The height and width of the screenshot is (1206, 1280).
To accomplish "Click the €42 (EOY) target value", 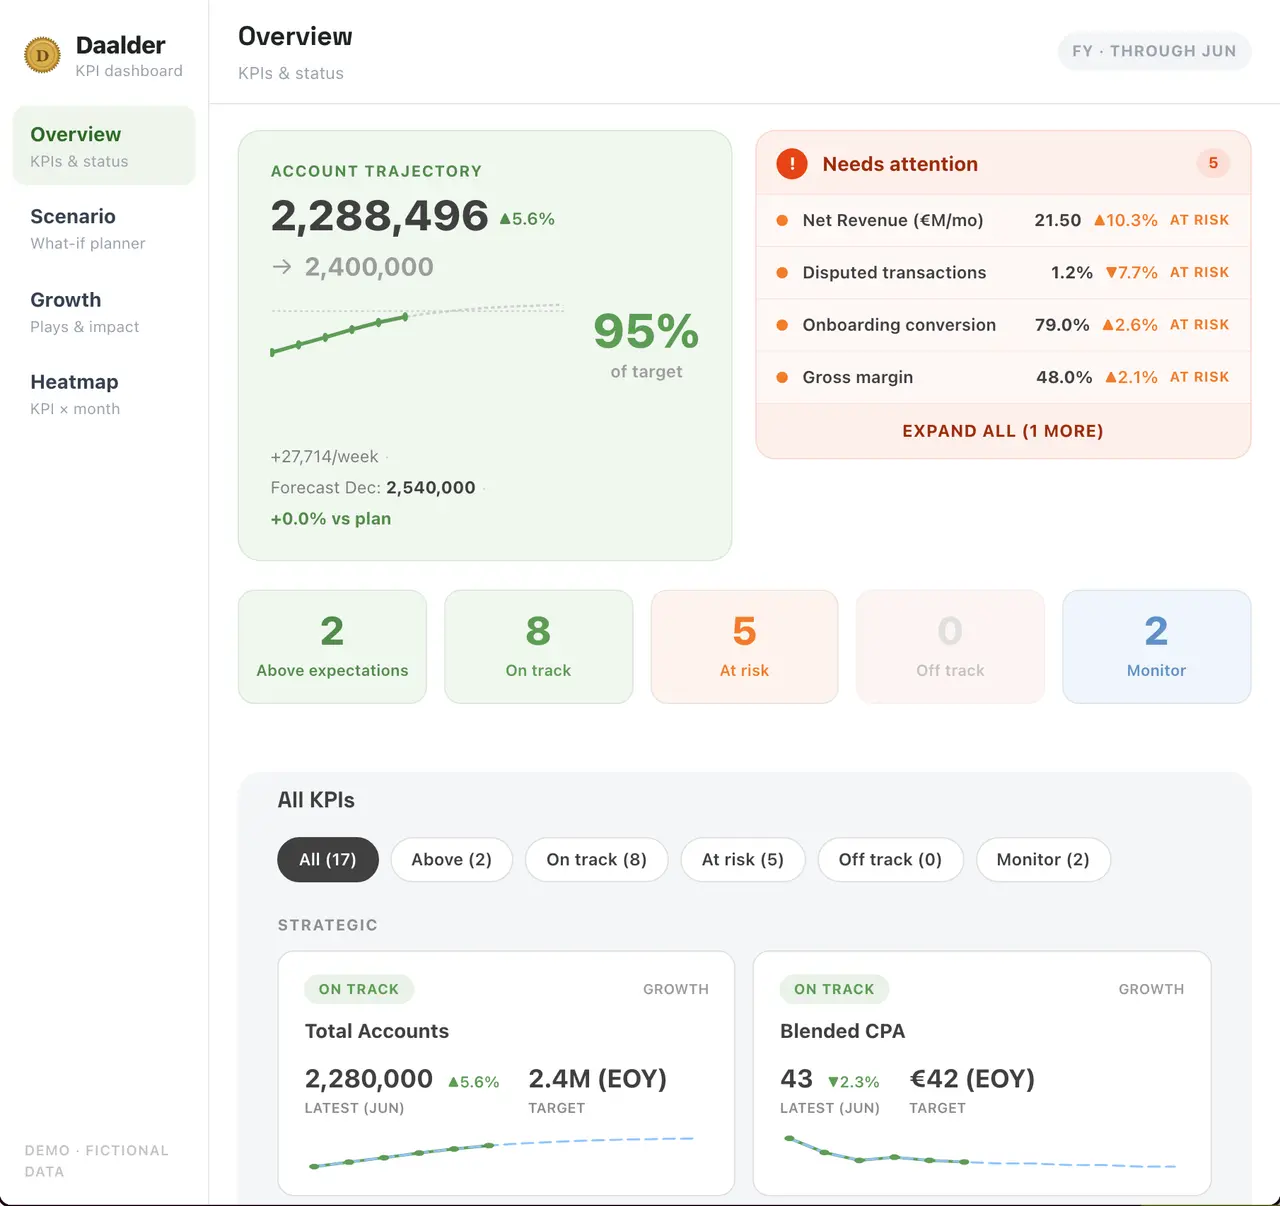I will coord(972,1079).
